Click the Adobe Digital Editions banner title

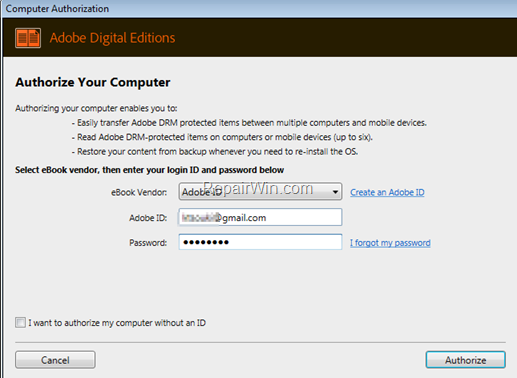click(112, 38)
